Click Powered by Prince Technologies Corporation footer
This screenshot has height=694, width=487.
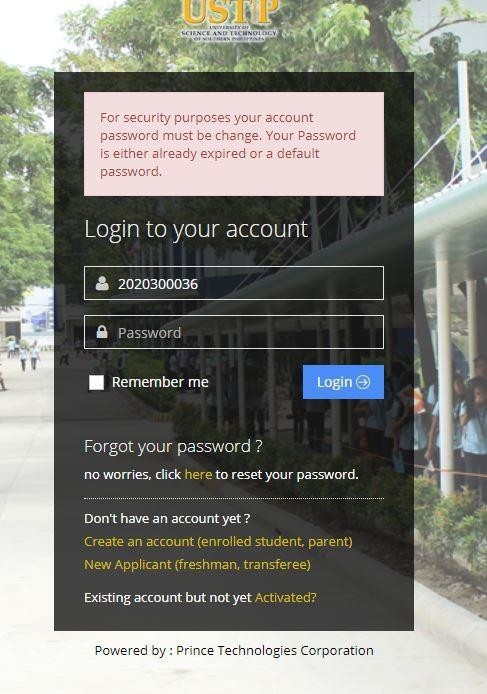[x=234, y=651]
